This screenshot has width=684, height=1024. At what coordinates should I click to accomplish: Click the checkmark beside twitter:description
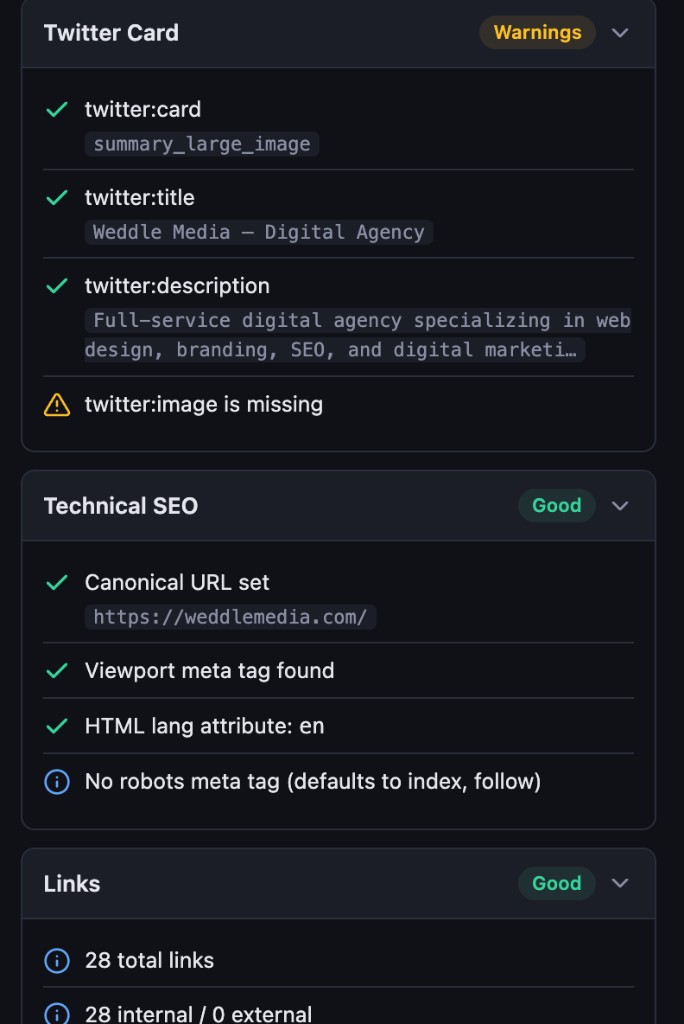(57, 286)
